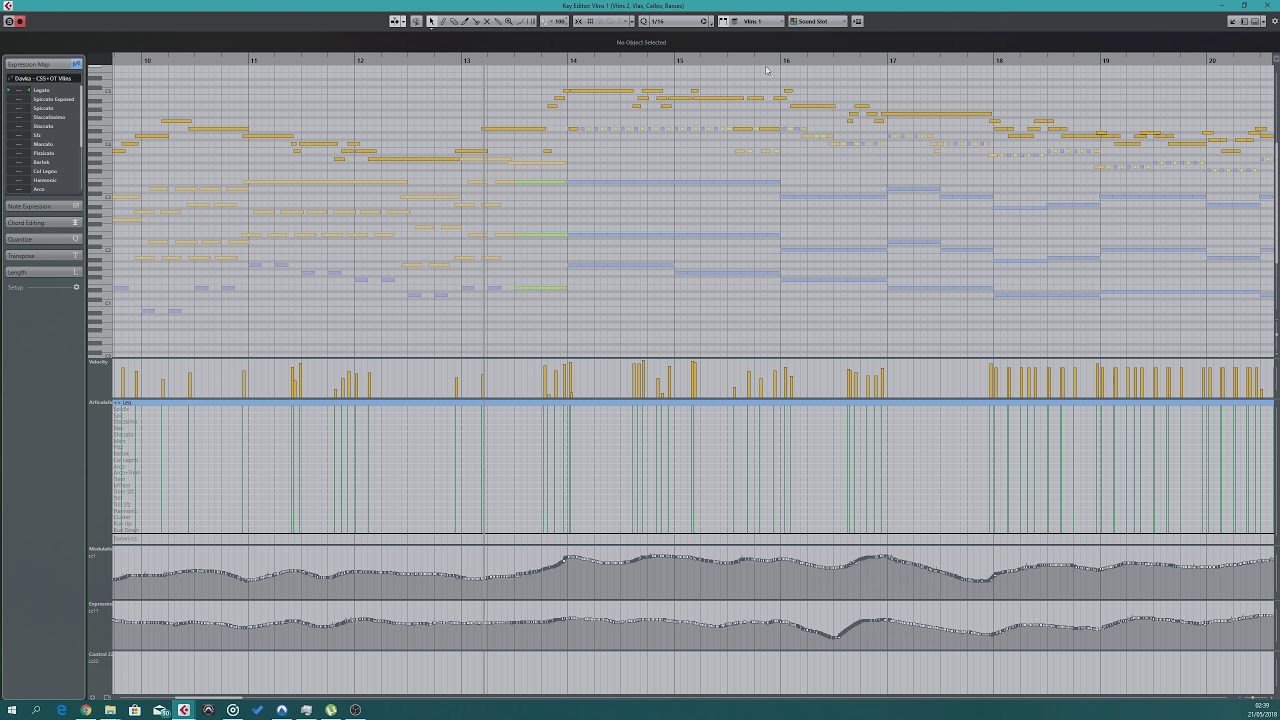The height and width of the screenshot is (720, 1280).
Task: Open the insert velocity dropdown
Action: (x=555, y=21)
